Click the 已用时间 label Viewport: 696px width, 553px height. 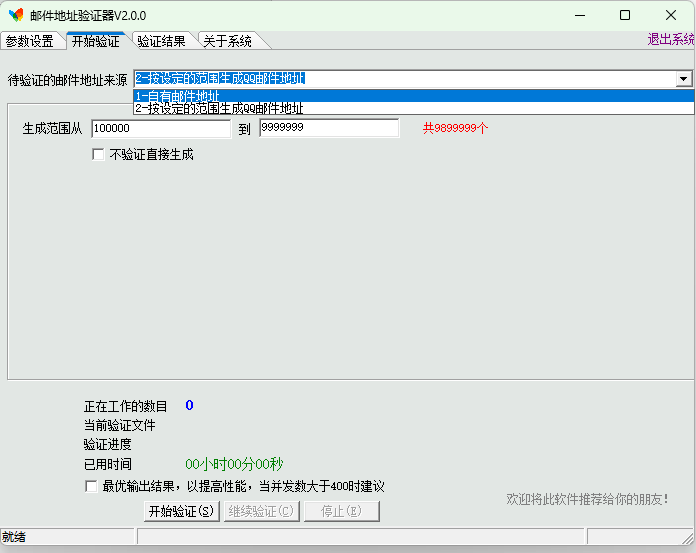pos(107,465)
